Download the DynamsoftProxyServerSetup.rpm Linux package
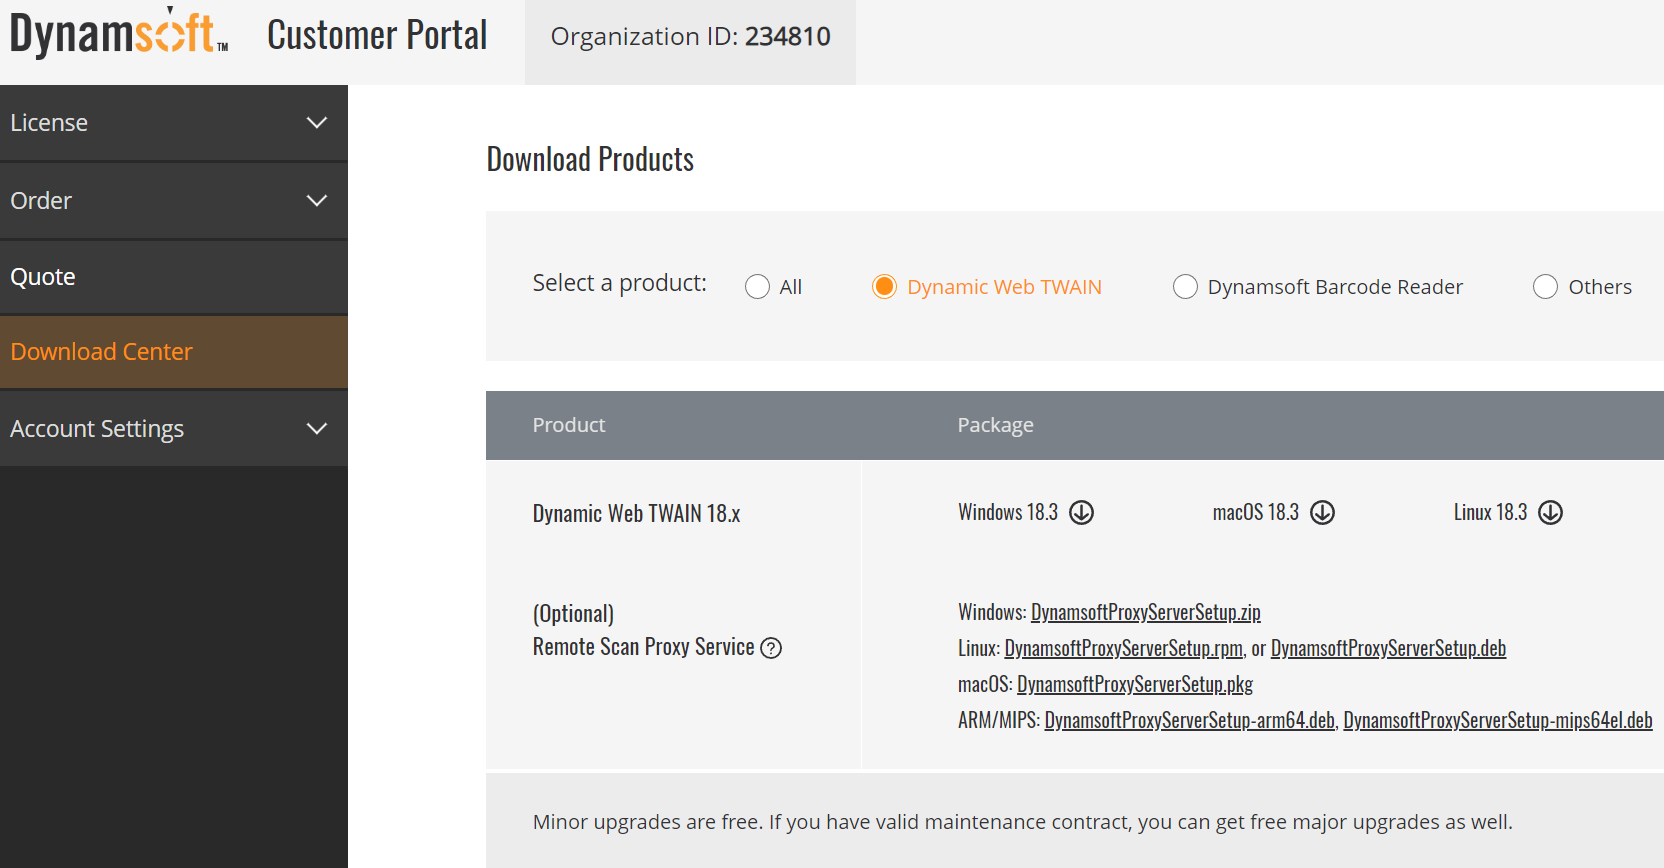Screen dimensions: 1664x868 click(x=1123, y=648)
